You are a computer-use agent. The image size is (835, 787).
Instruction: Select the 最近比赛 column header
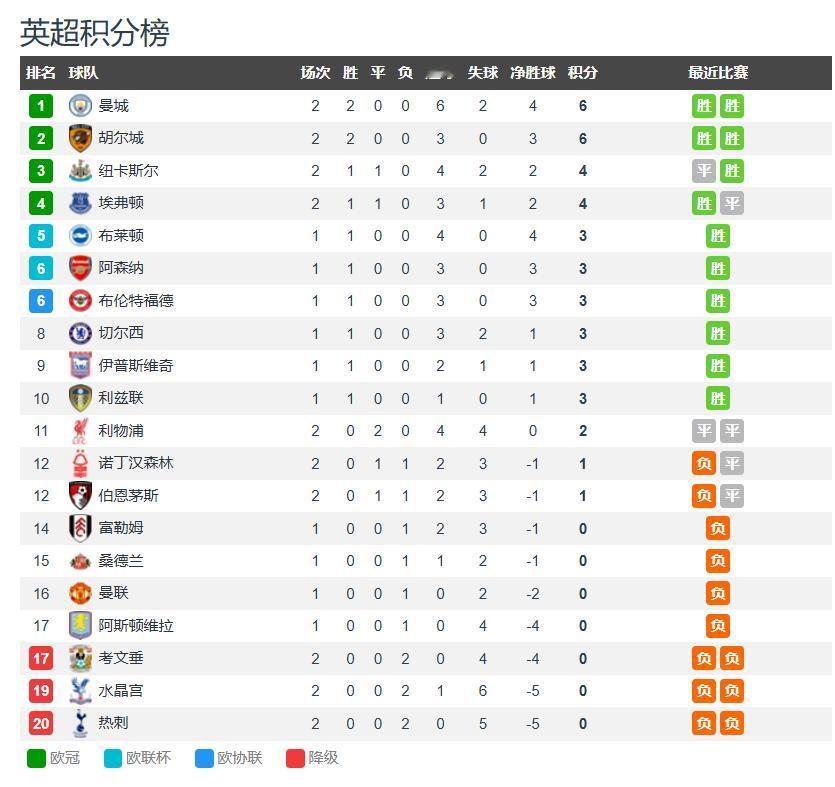(718, 72)
